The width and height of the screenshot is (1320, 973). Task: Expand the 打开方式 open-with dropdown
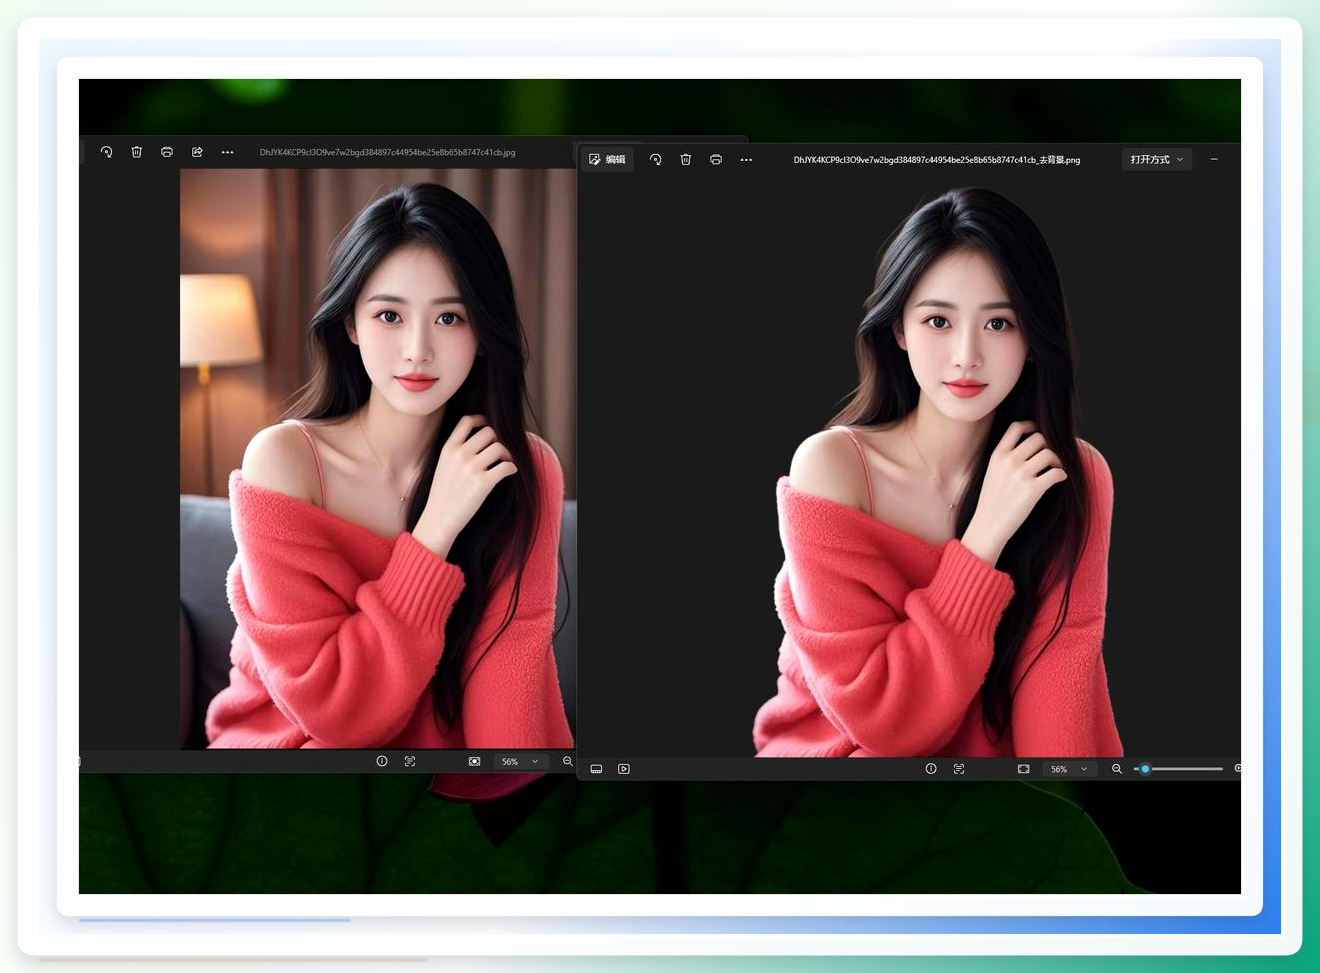coord(1157,159)
